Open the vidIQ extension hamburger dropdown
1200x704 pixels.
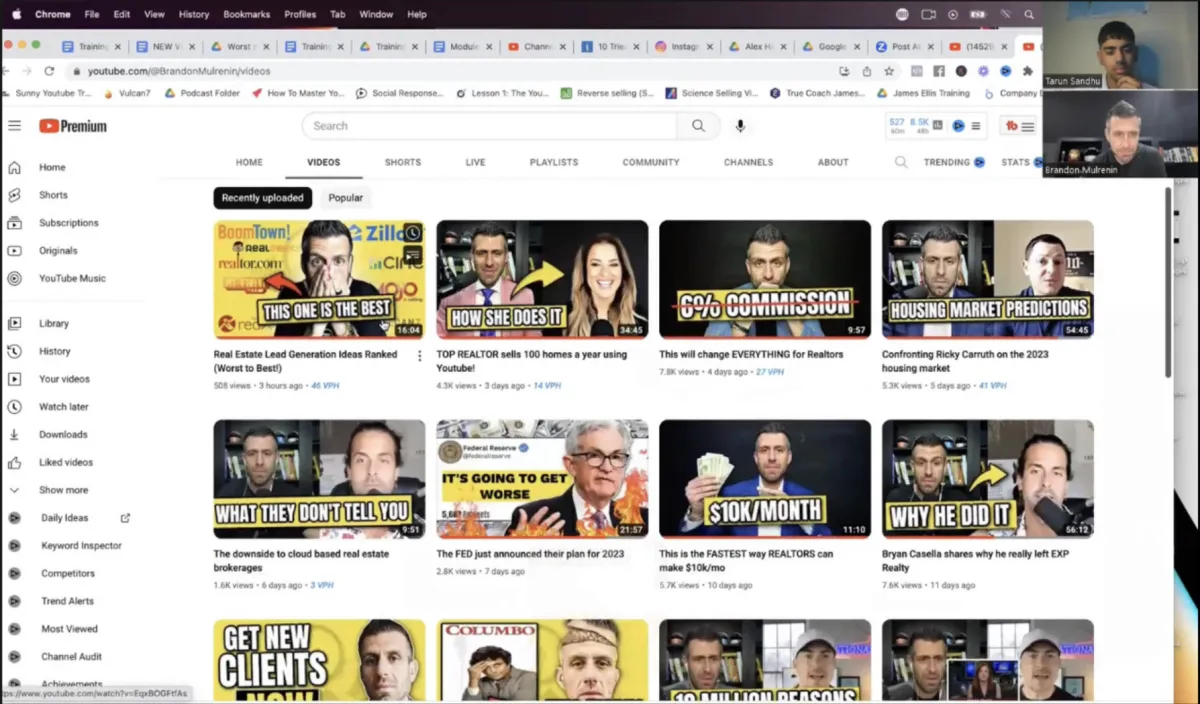(x=976, y=126)
